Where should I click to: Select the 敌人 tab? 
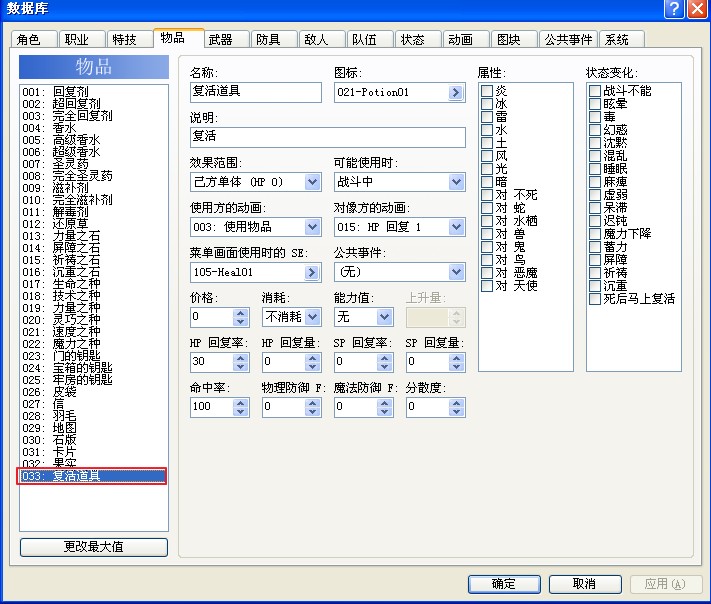[322, 39]
